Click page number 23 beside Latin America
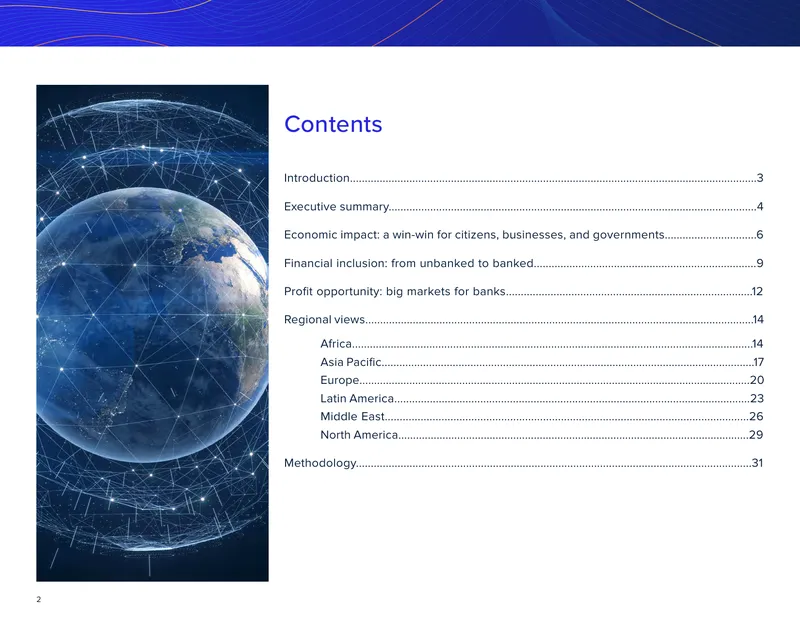Image resolution: width=800 pixels, height=618 pixels. [x=757, y=399]
